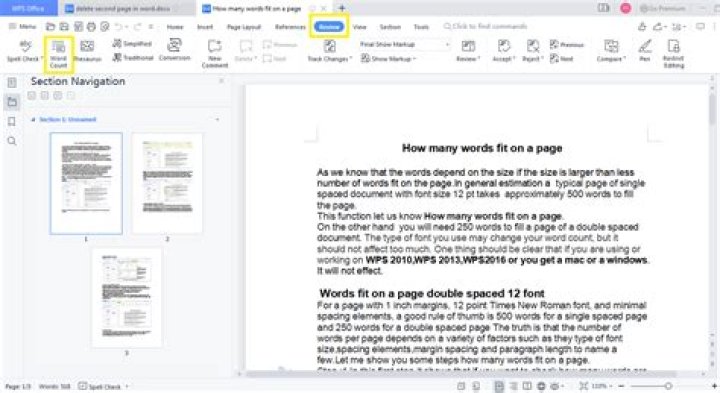
Task: Select page 1 thumbnail
Action: 86,183
